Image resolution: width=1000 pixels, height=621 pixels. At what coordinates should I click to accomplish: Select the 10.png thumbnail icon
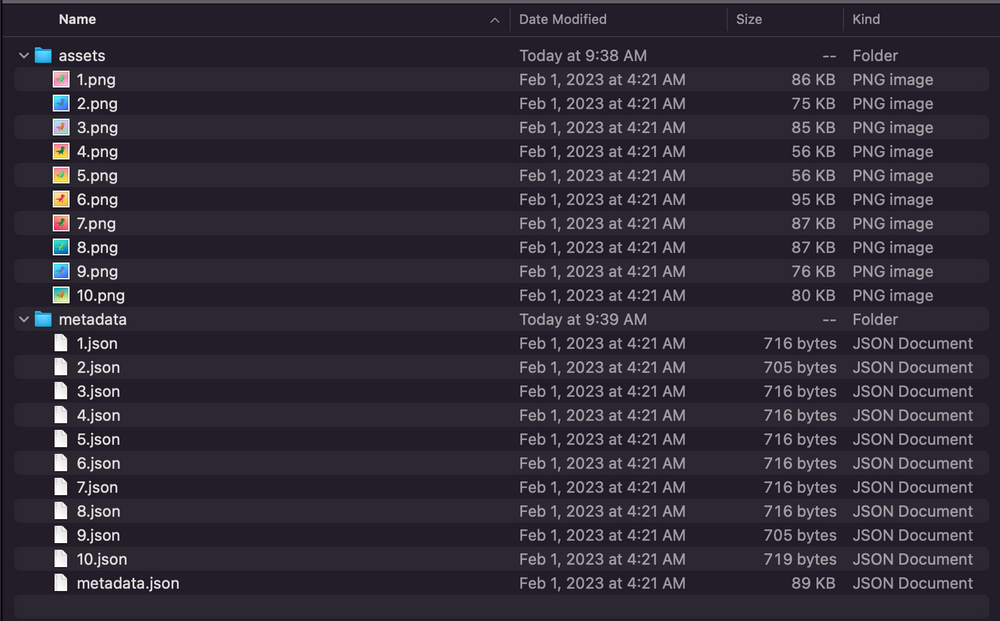pos(61,296)
